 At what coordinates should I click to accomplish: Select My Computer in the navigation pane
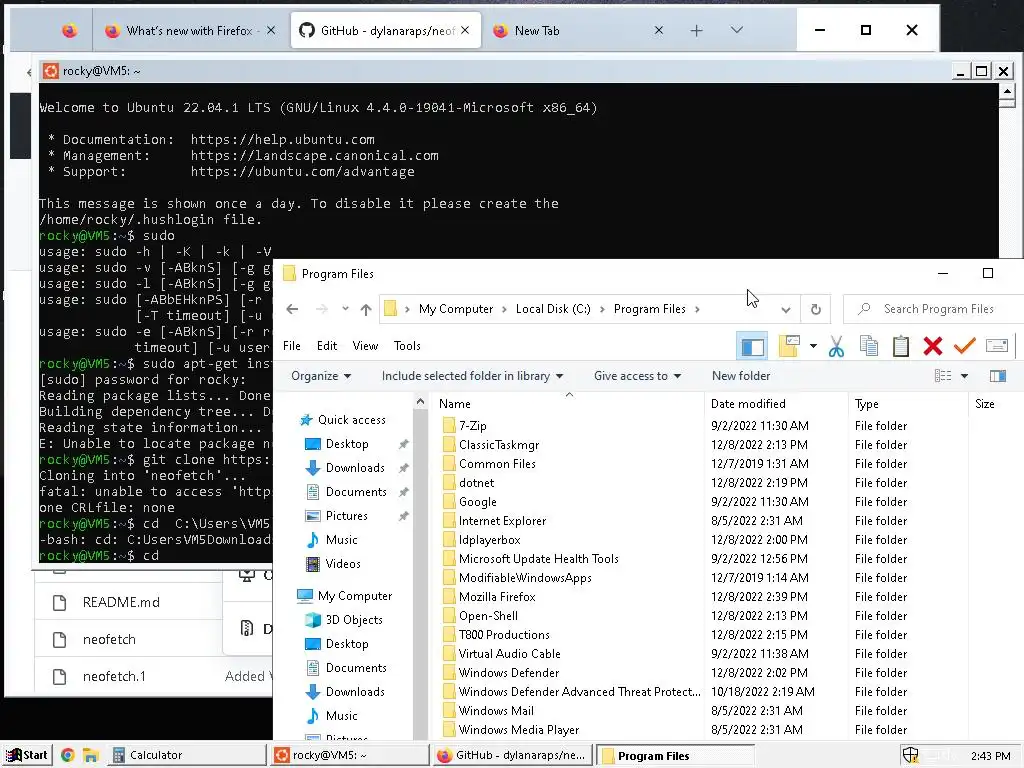pyautogui.click(x=355, y=596)
